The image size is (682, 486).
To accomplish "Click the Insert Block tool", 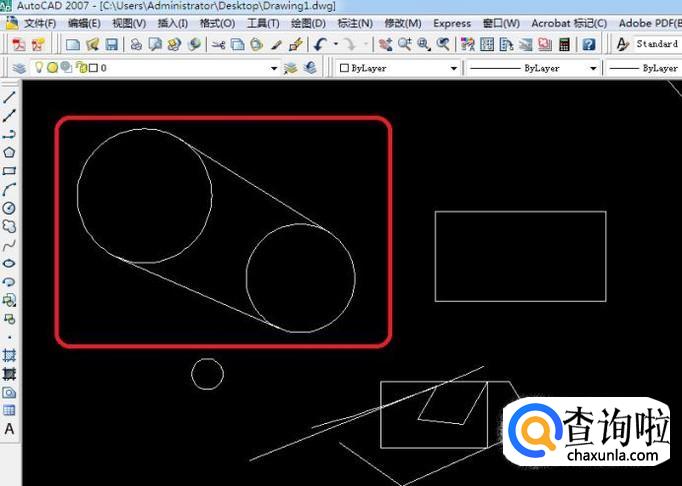I will point(9,300).
